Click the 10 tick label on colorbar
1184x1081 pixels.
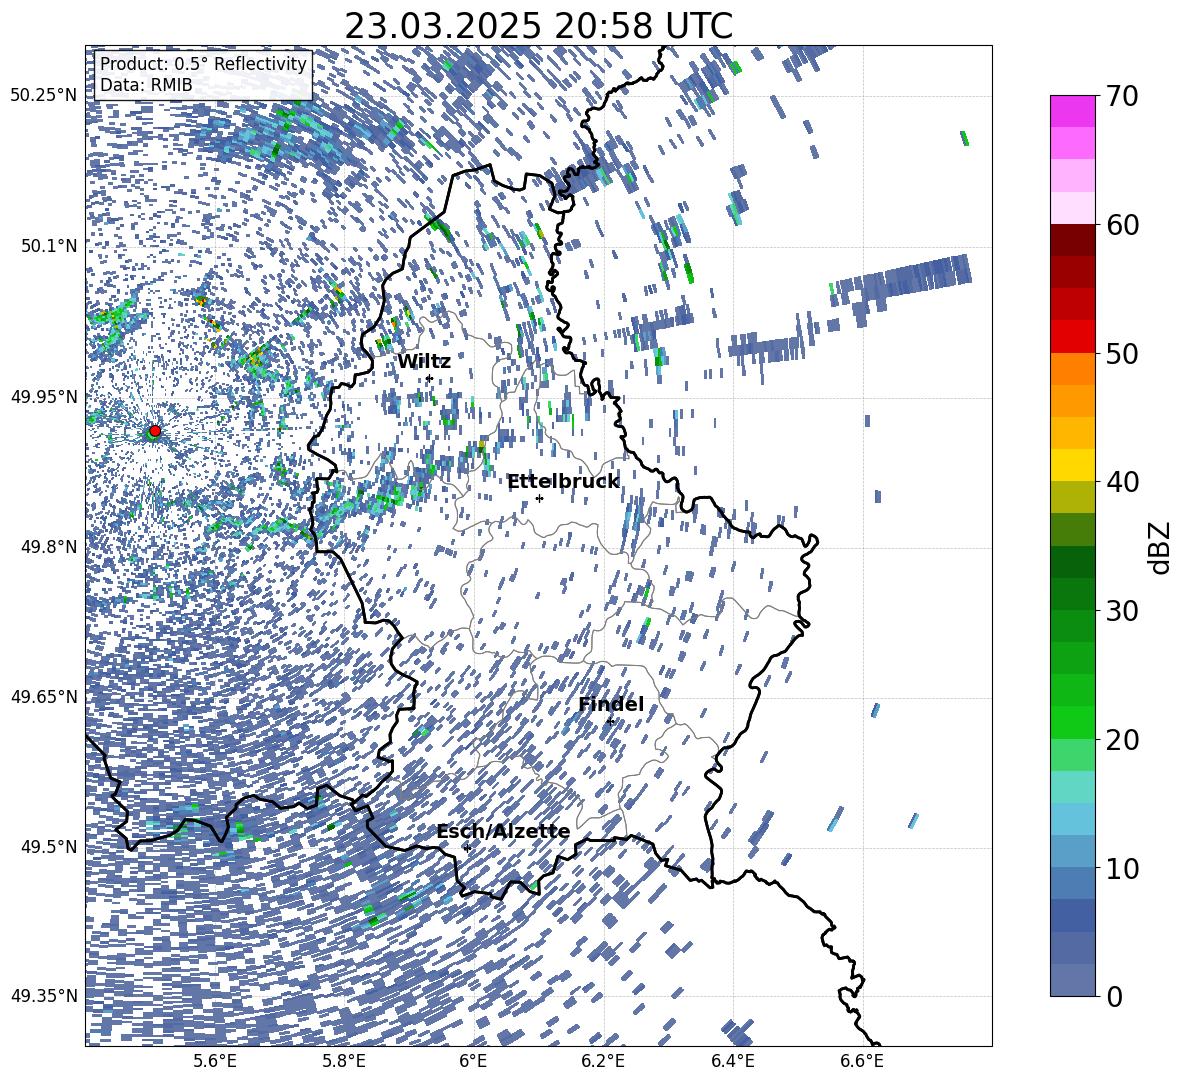(x=1121, y=868)
